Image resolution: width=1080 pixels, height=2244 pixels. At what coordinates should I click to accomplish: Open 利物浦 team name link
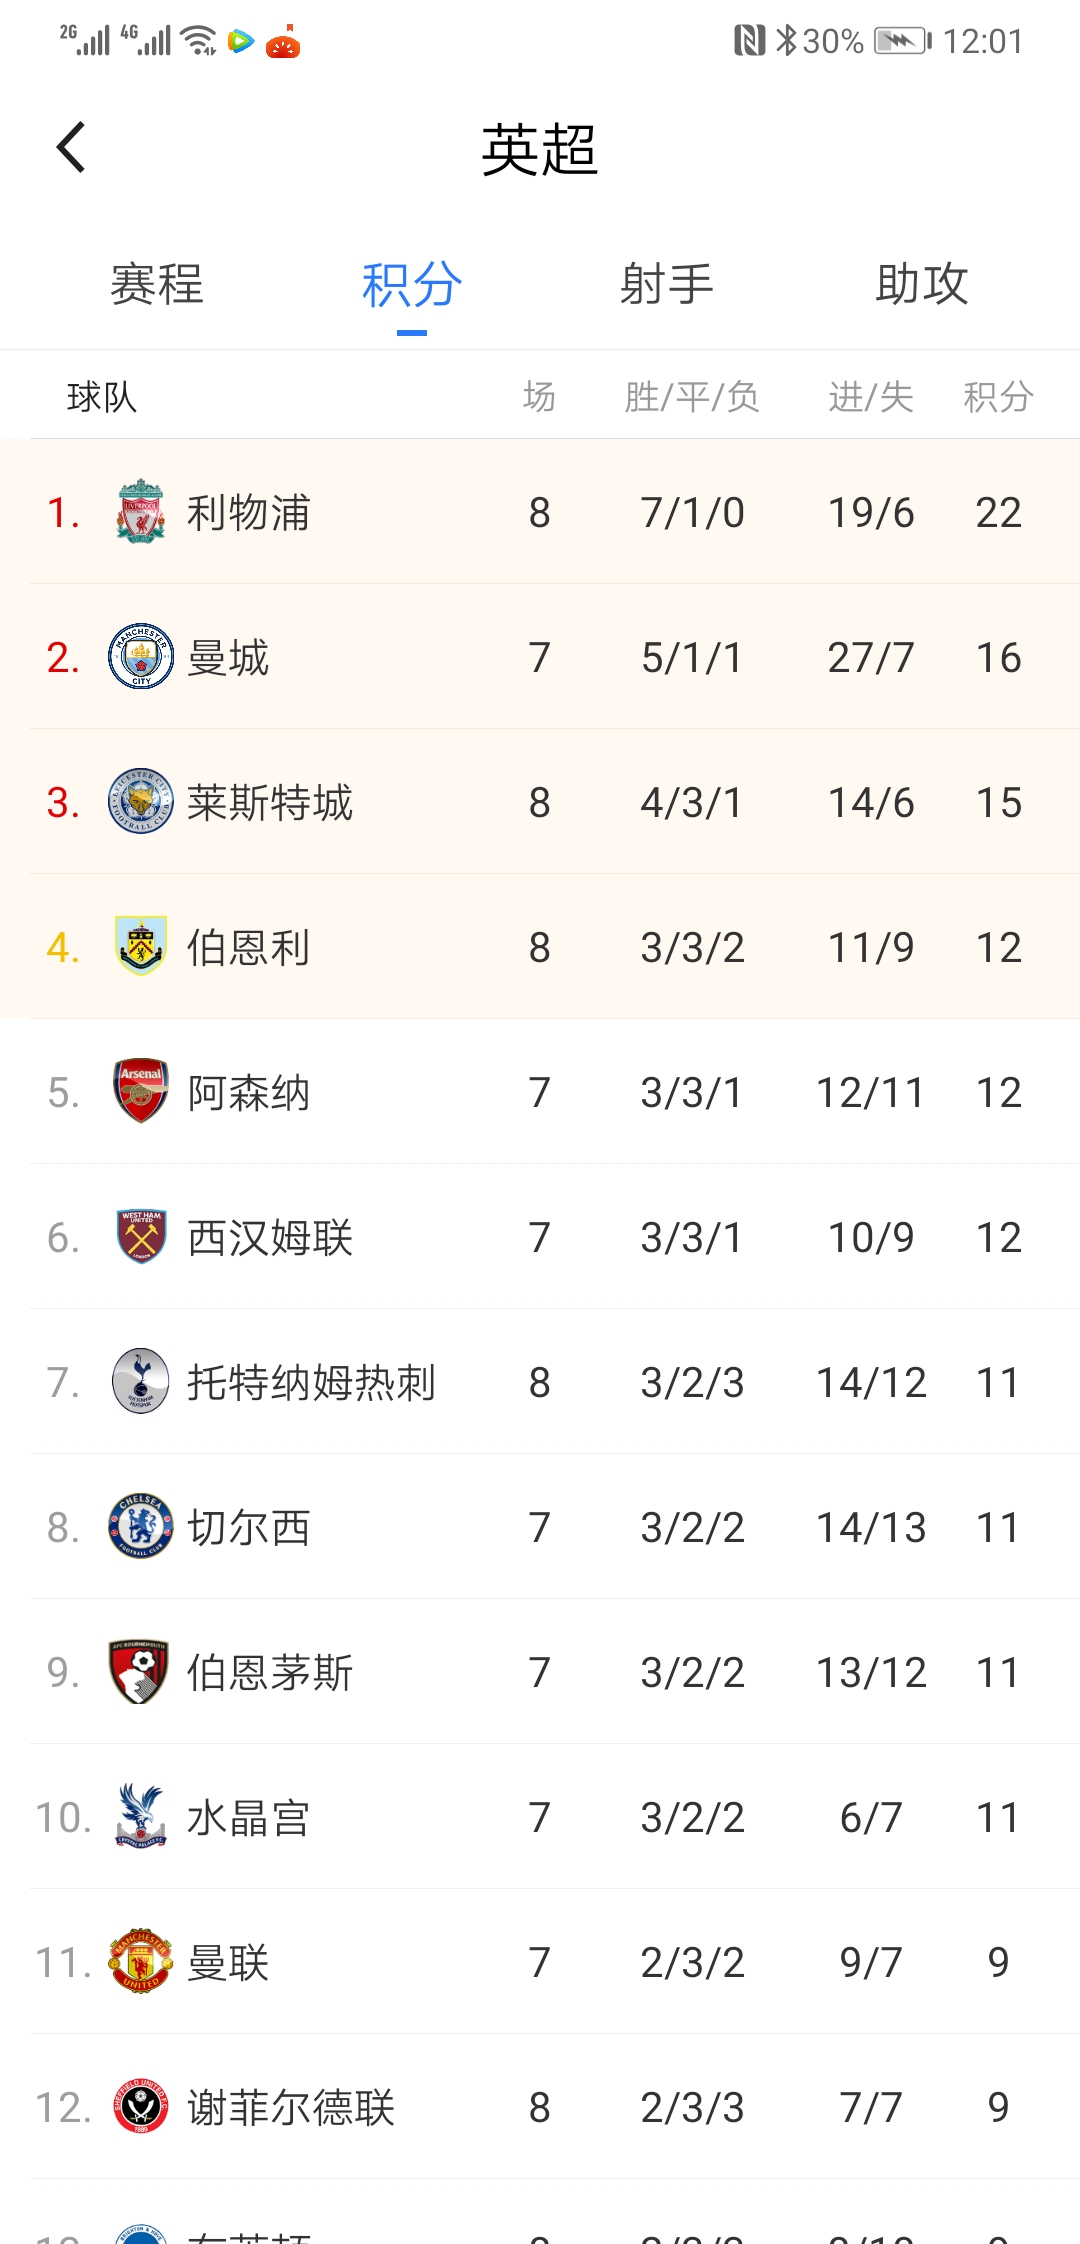(249, 513)
